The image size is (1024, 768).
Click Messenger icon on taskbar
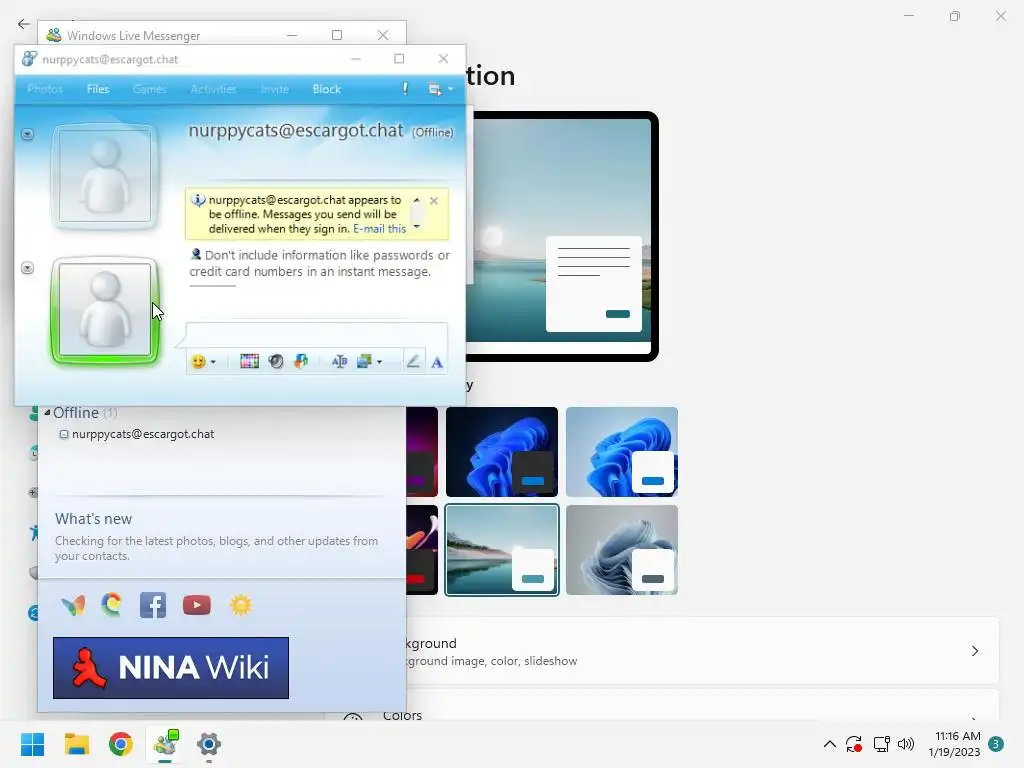point(165,744)
